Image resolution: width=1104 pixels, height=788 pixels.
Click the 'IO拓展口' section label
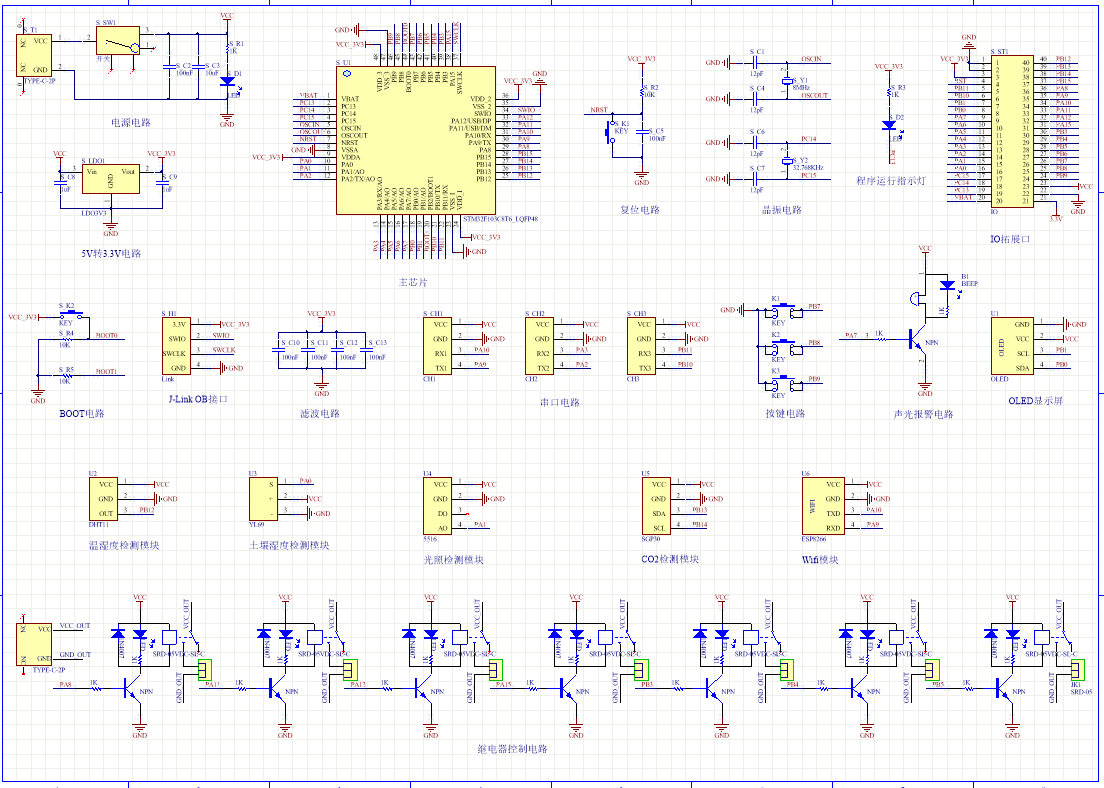[x=1010, y=239]
